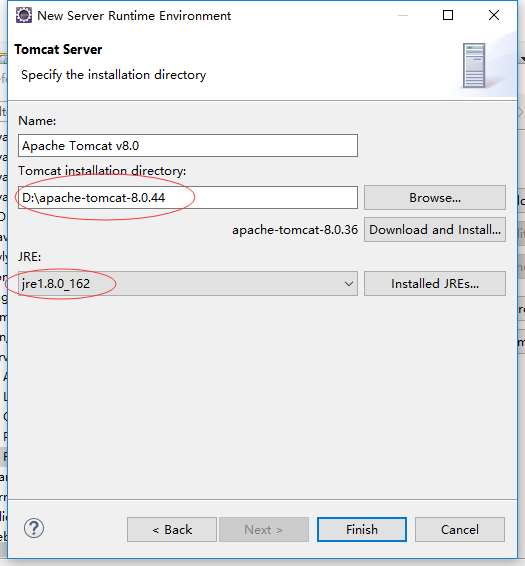Open the JRE dropdown list
This screenshot has width=525, height=566.
click(x=188, y=284)
